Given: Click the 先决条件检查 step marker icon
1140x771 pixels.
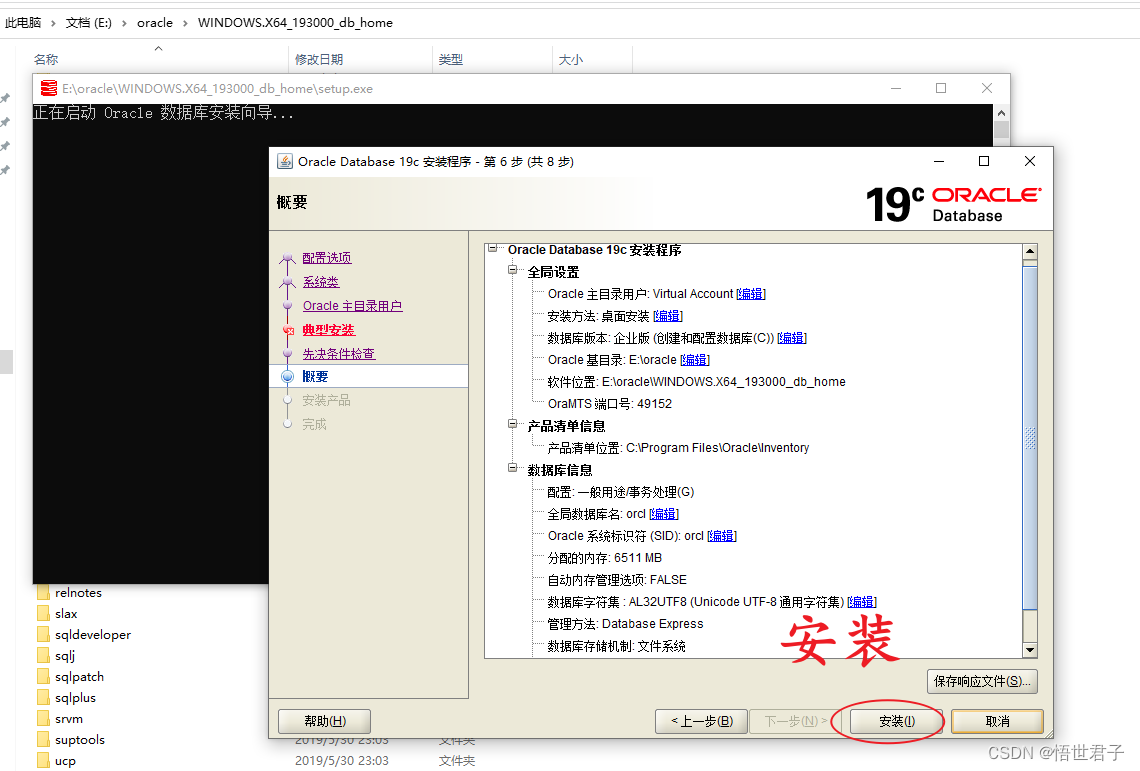Looking at the screenshot, I should point(287,353).
